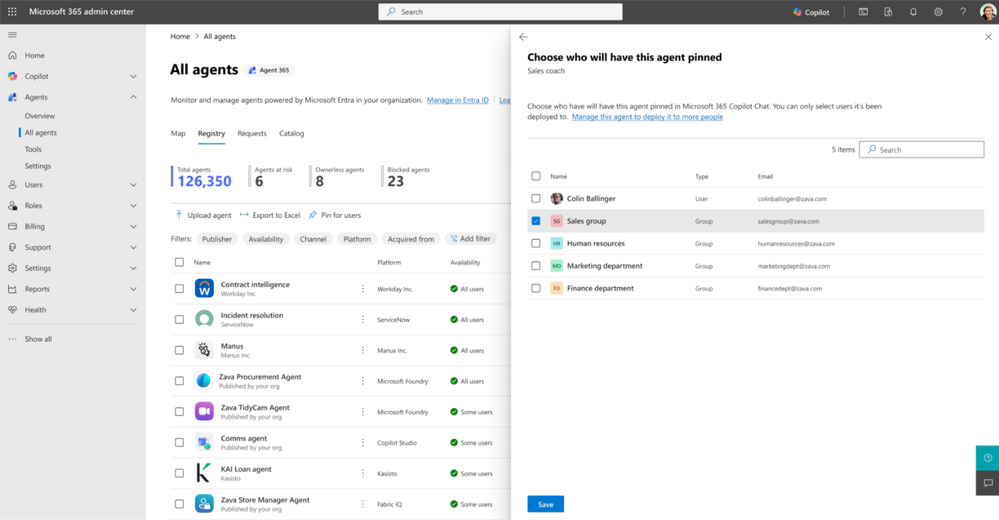Expand the Users nav section
Image resolution: width=999 pixels, height=520 pixels.
point(133,185)
